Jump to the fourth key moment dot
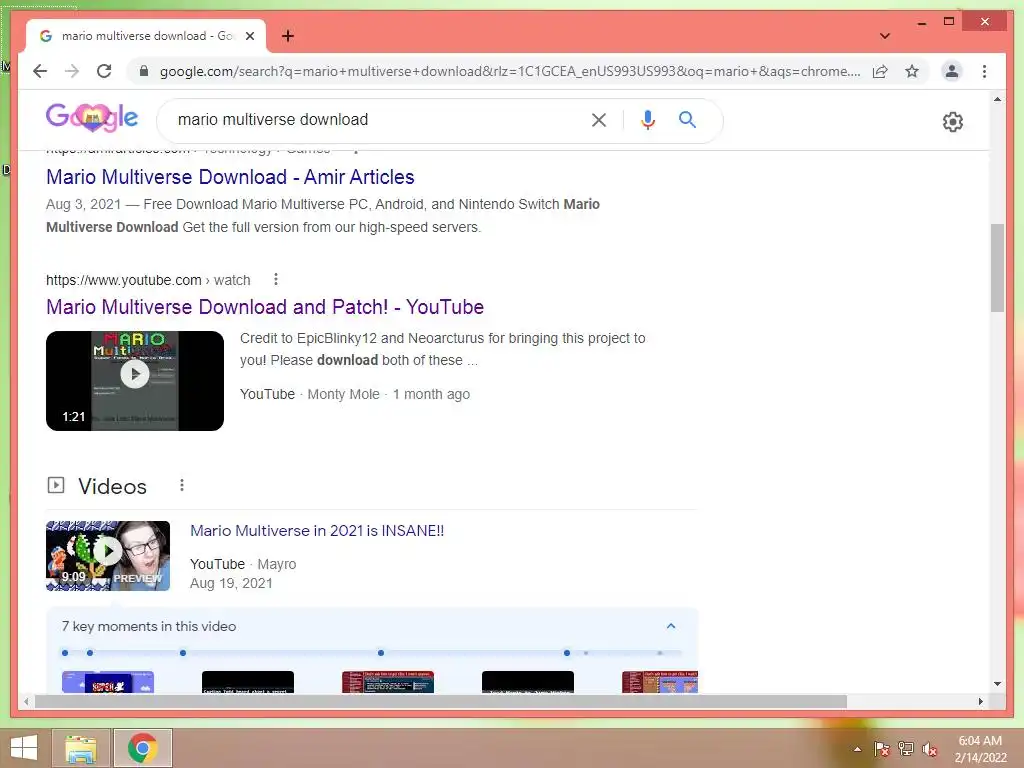 pyautogui.click(x=381, y=653)
